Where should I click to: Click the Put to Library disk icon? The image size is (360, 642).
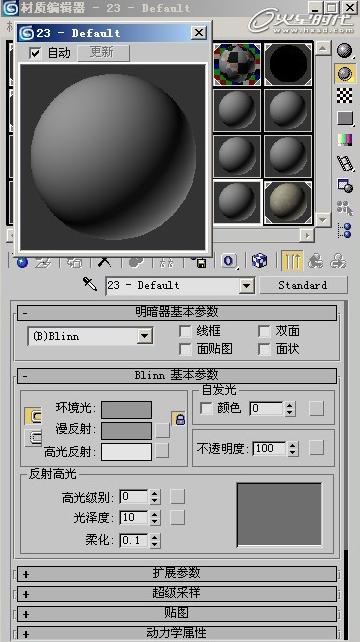pos(201,262)
